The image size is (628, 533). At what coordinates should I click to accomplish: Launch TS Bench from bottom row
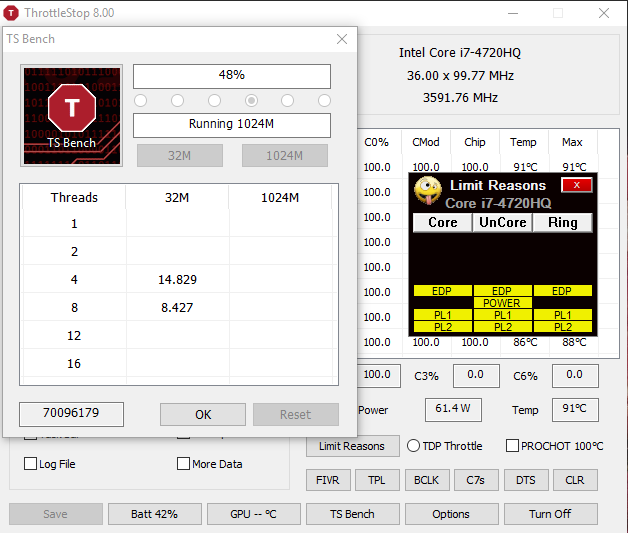[x=352, y=514]
